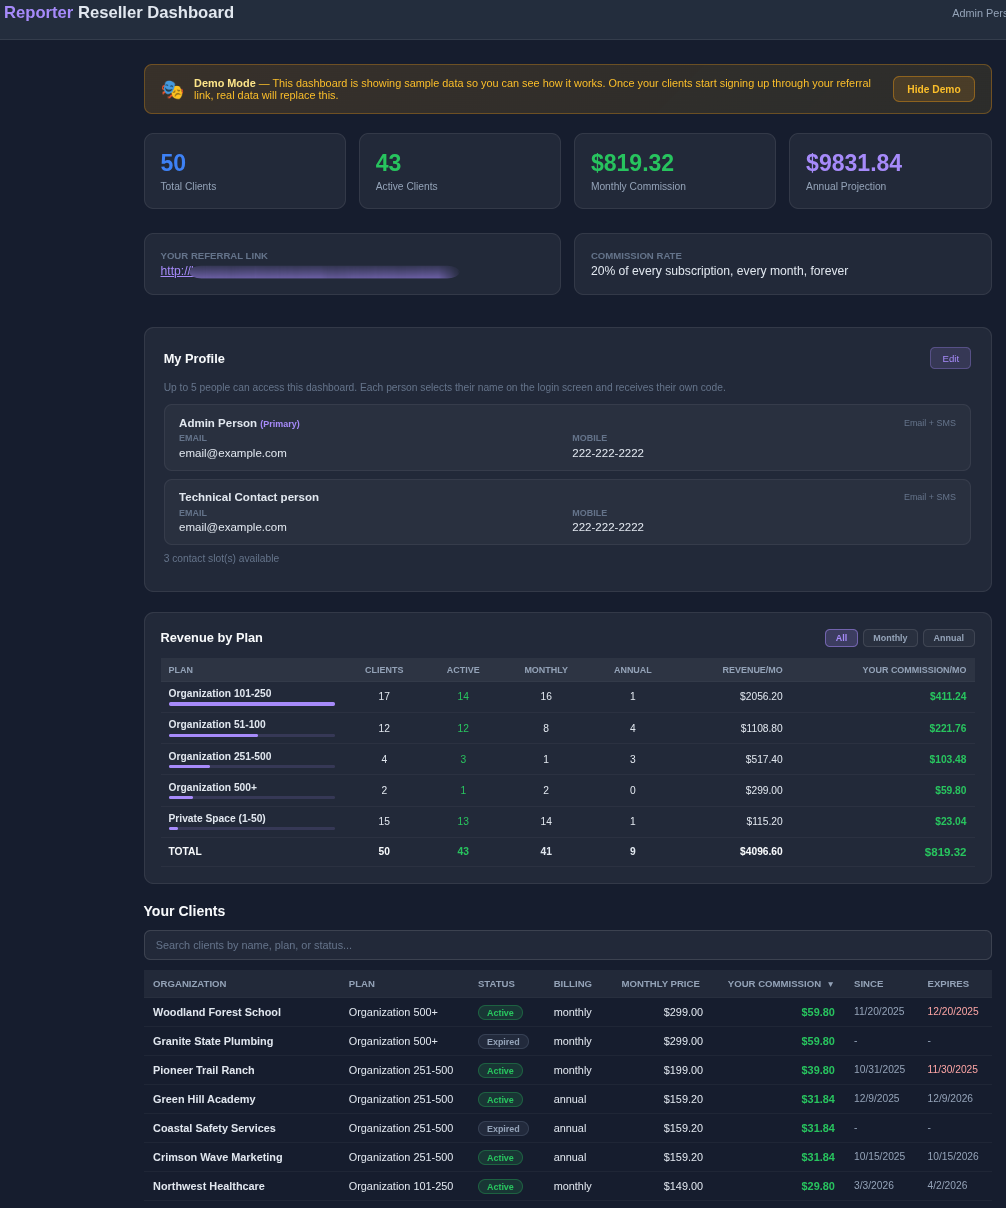Click the Active status badge for Woodland Forest School
This screenshot has height=1208, width=1006.
click(500, 1012)
